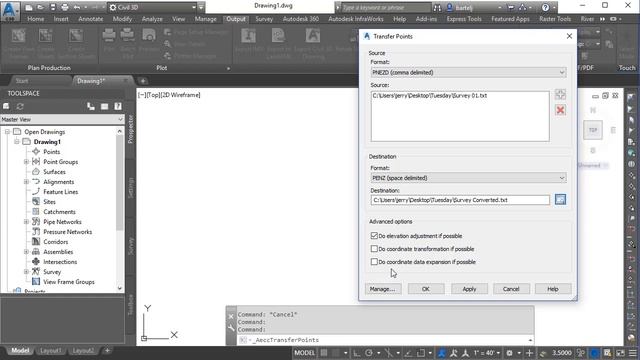Click the Toolspace help question icon
Screen dimensions: 640x360
(118, 107)
